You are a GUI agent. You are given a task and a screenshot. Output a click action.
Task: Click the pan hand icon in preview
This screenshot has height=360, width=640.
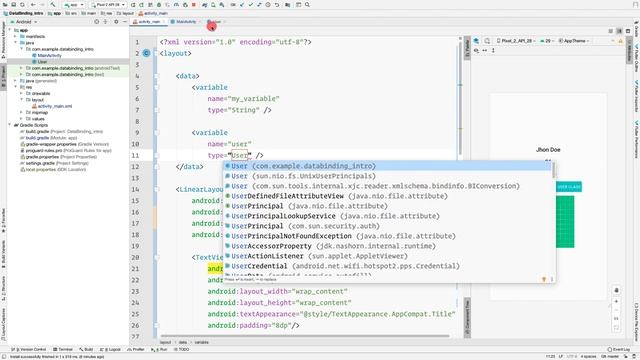pyautogui.click(x=616, y=290)
